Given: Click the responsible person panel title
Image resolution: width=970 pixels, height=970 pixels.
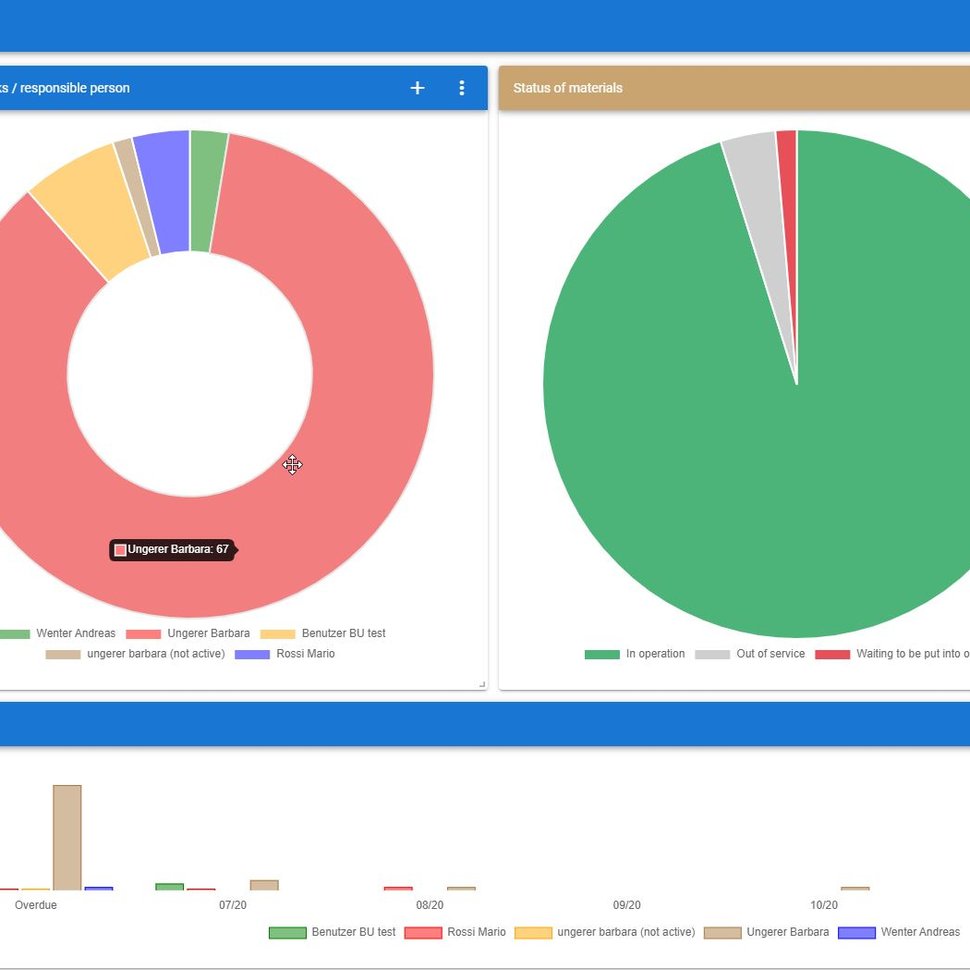Looking at the screenshot, I should 64,88.
